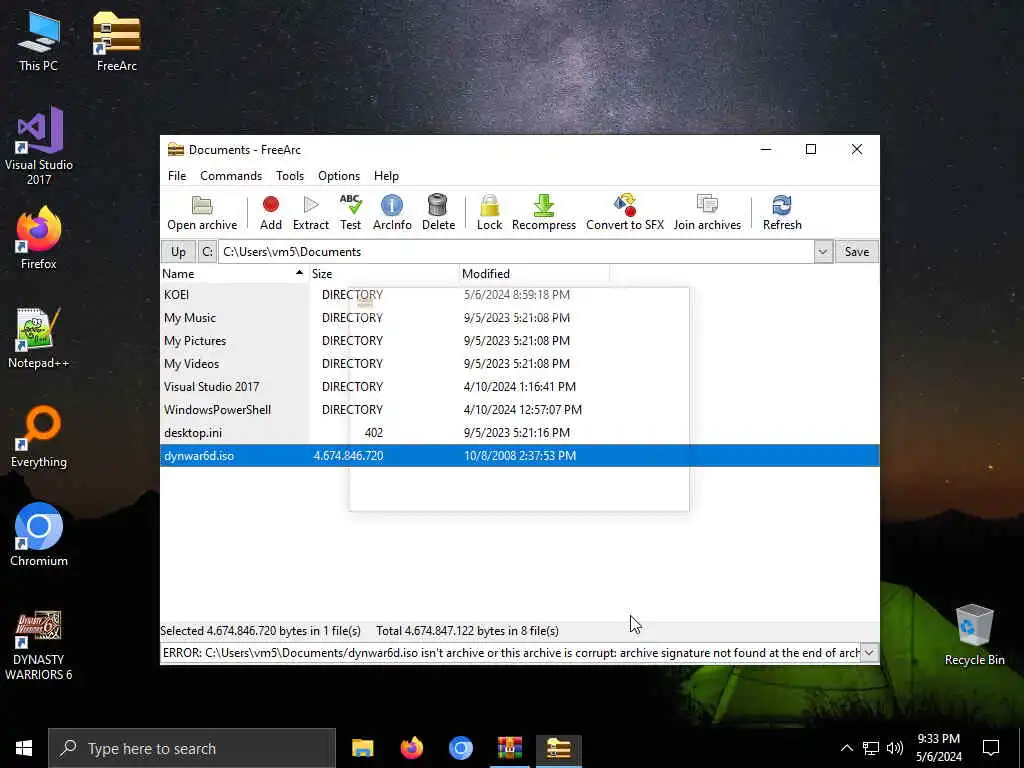The width and height of the screenshot is (1024, 768).
Task: Click the taskbar clock and date
Action: (x=938, y=748)
